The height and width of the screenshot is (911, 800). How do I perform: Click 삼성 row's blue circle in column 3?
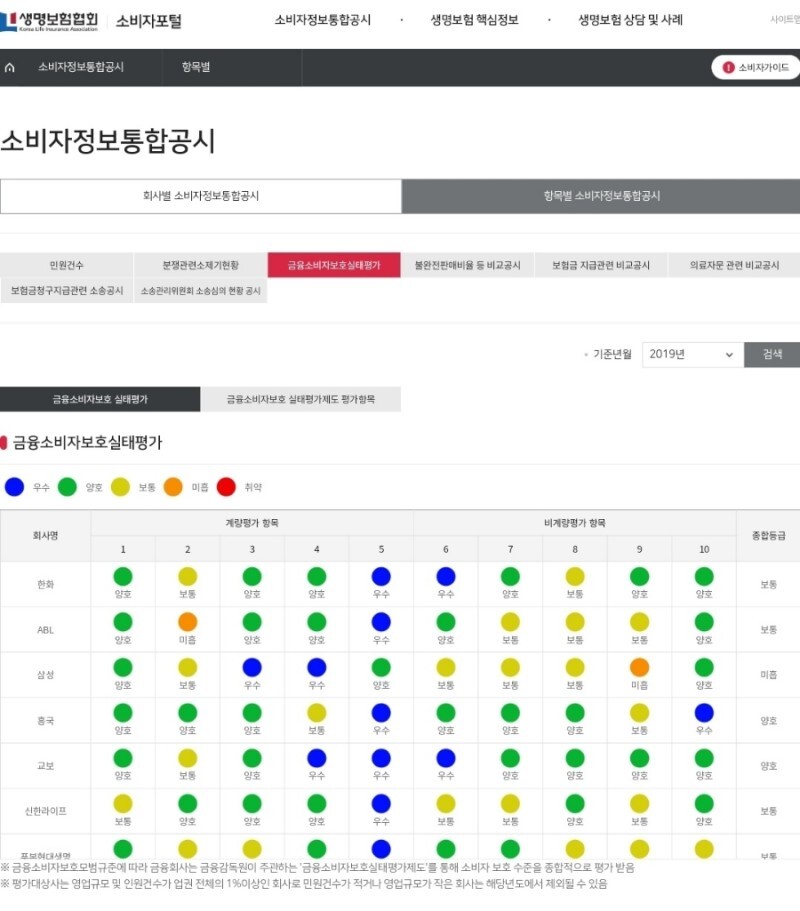pyautogui.click(x=252, y=667)
